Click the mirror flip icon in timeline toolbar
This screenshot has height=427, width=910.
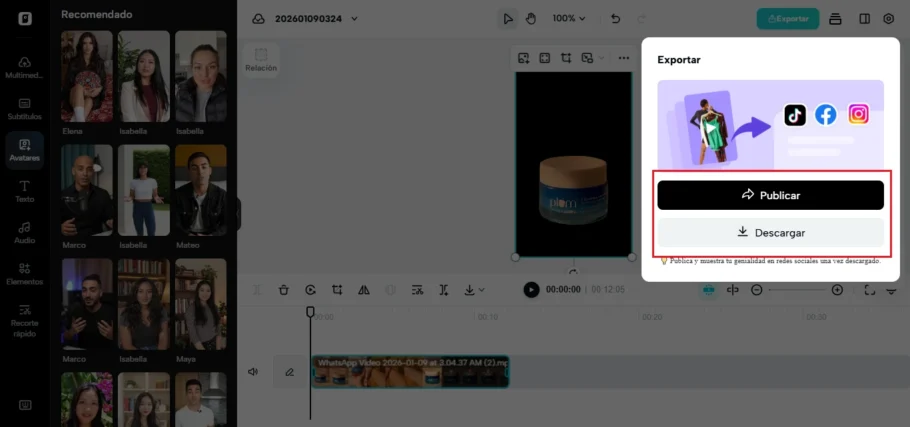pyautogui.click(x=364, y=290)
